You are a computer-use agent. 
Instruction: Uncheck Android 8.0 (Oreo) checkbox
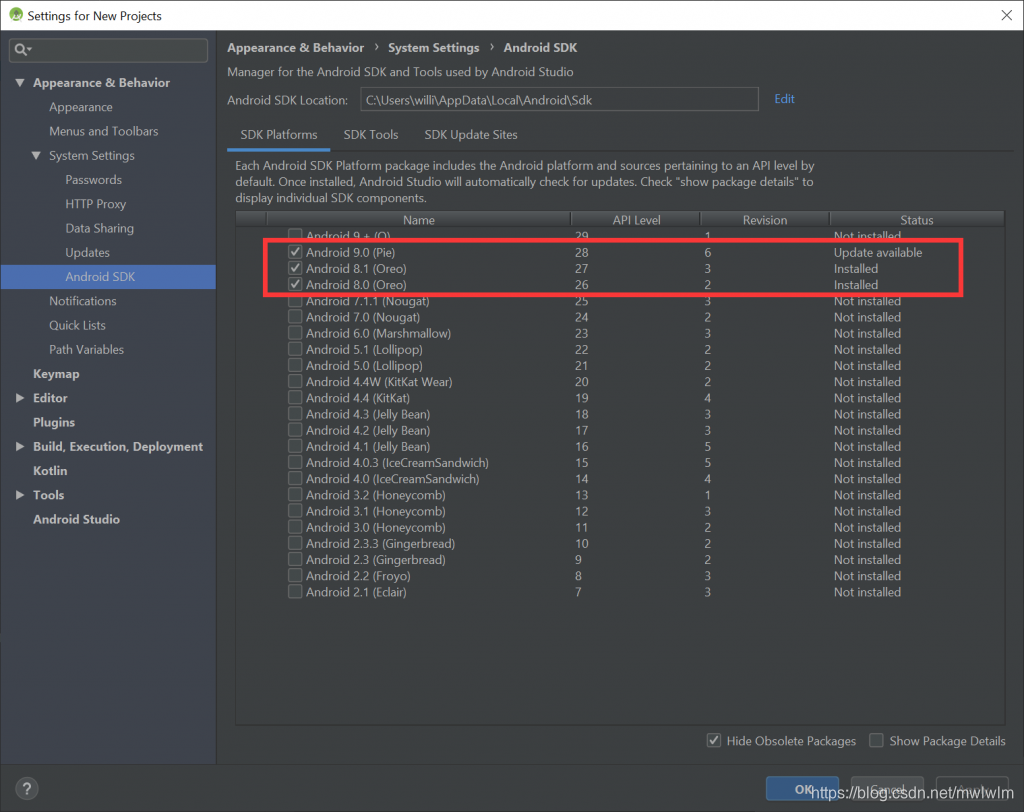click(295, 285)
